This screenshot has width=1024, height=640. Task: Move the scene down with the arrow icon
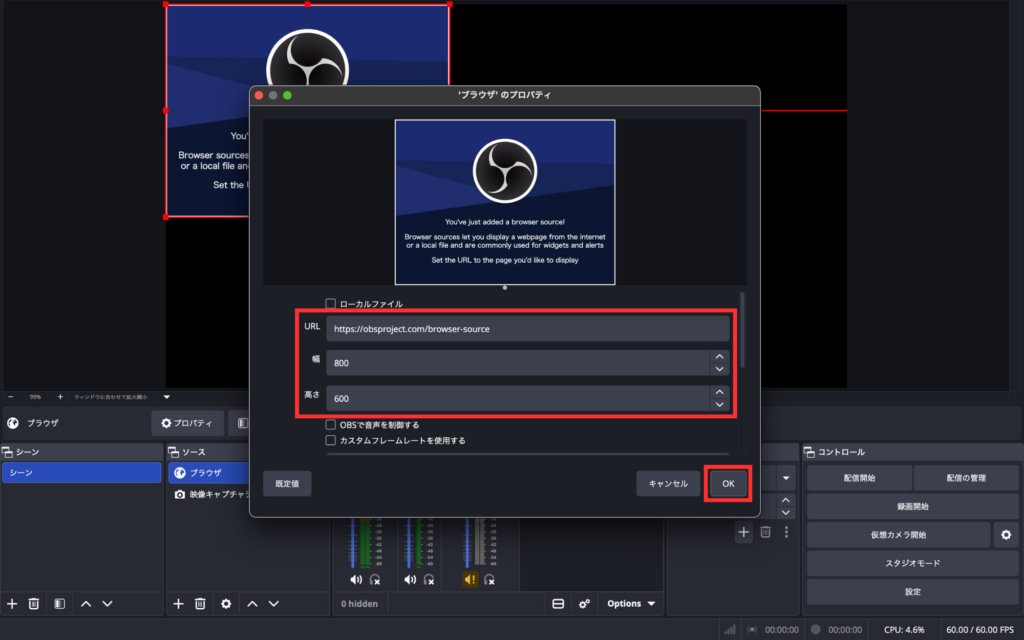point(107,603)
